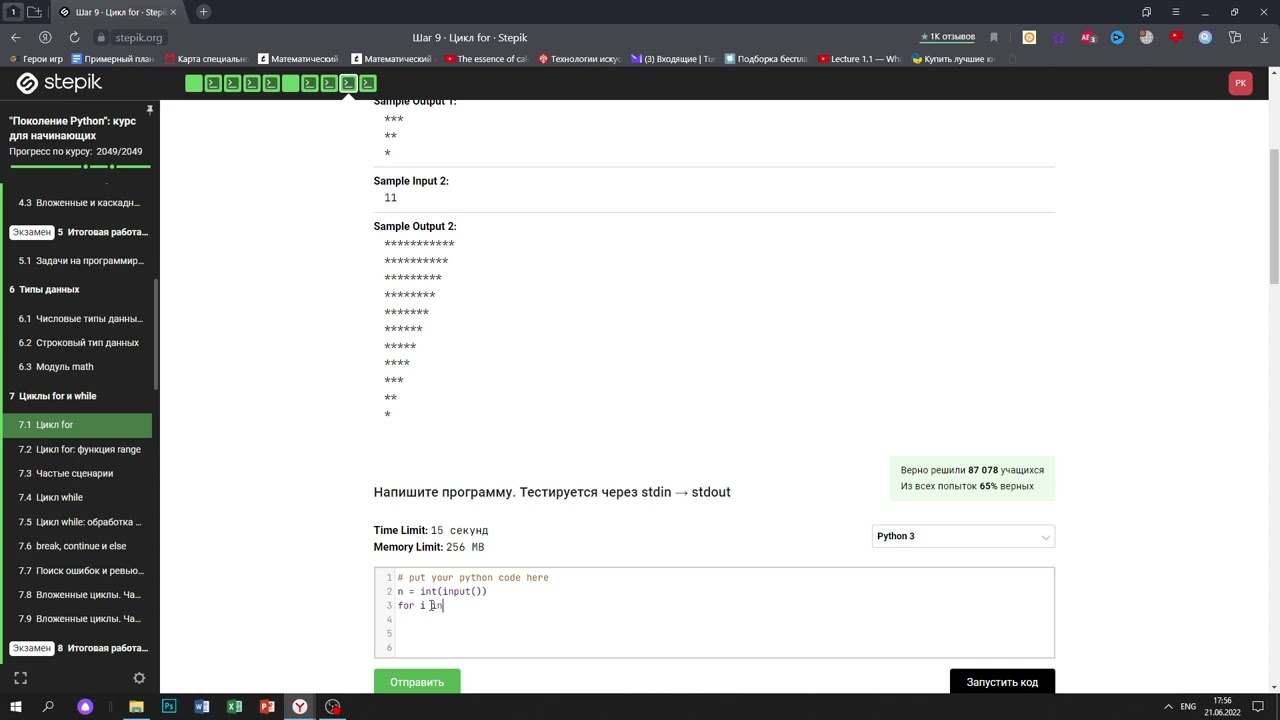Click Отправить submit button
1280x720 pixels.
pos(417,682)
